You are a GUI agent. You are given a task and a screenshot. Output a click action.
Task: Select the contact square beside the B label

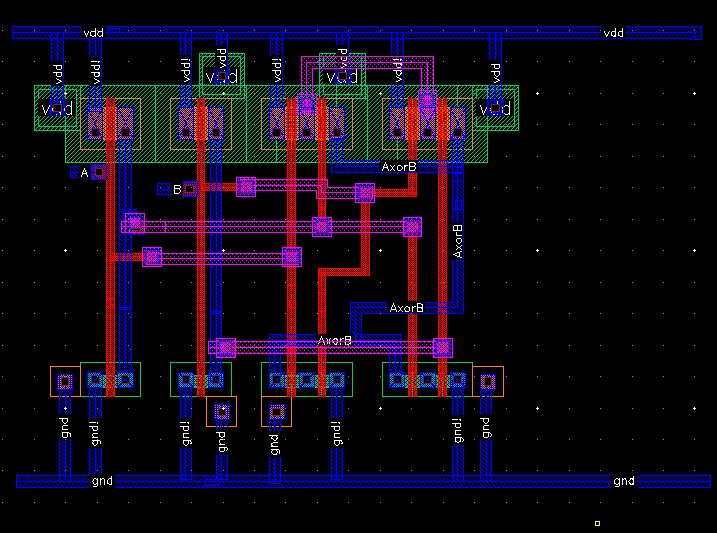190,189
